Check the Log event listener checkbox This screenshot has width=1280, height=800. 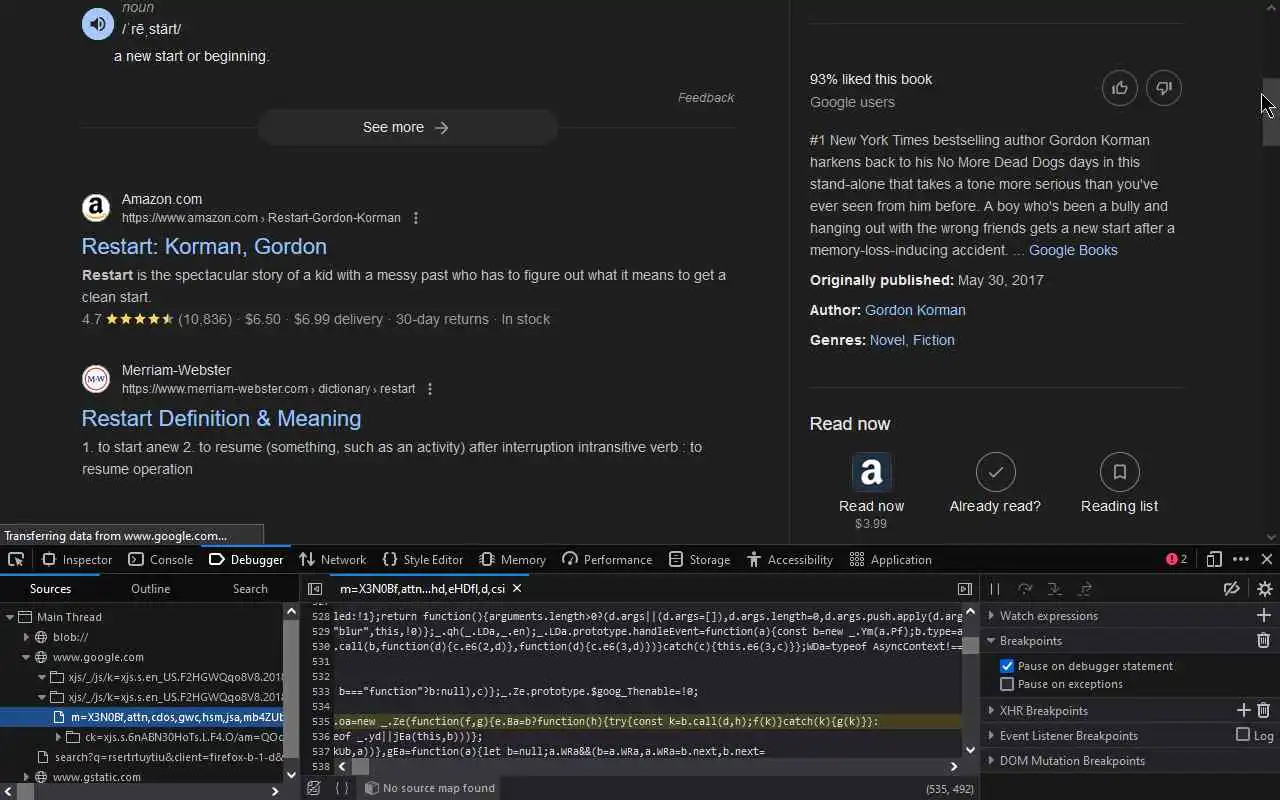tap(1243, 735)
